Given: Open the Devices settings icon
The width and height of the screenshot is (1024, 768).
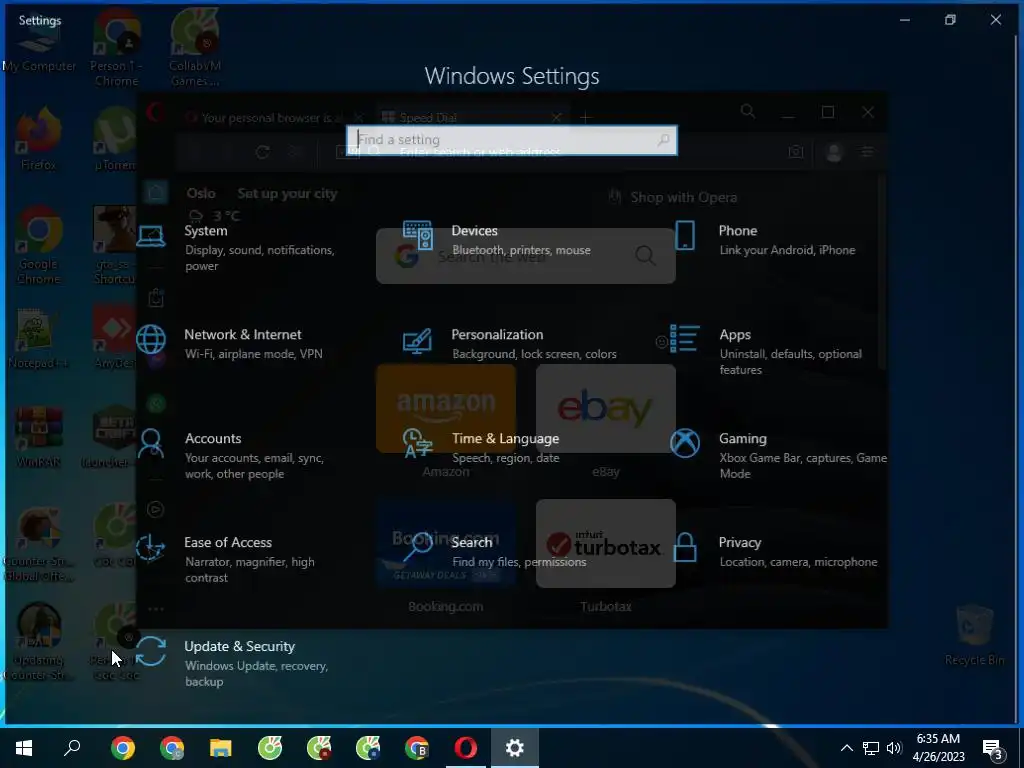Looking at the screenshot, I should pyautogui.click(x=417, y=236).
